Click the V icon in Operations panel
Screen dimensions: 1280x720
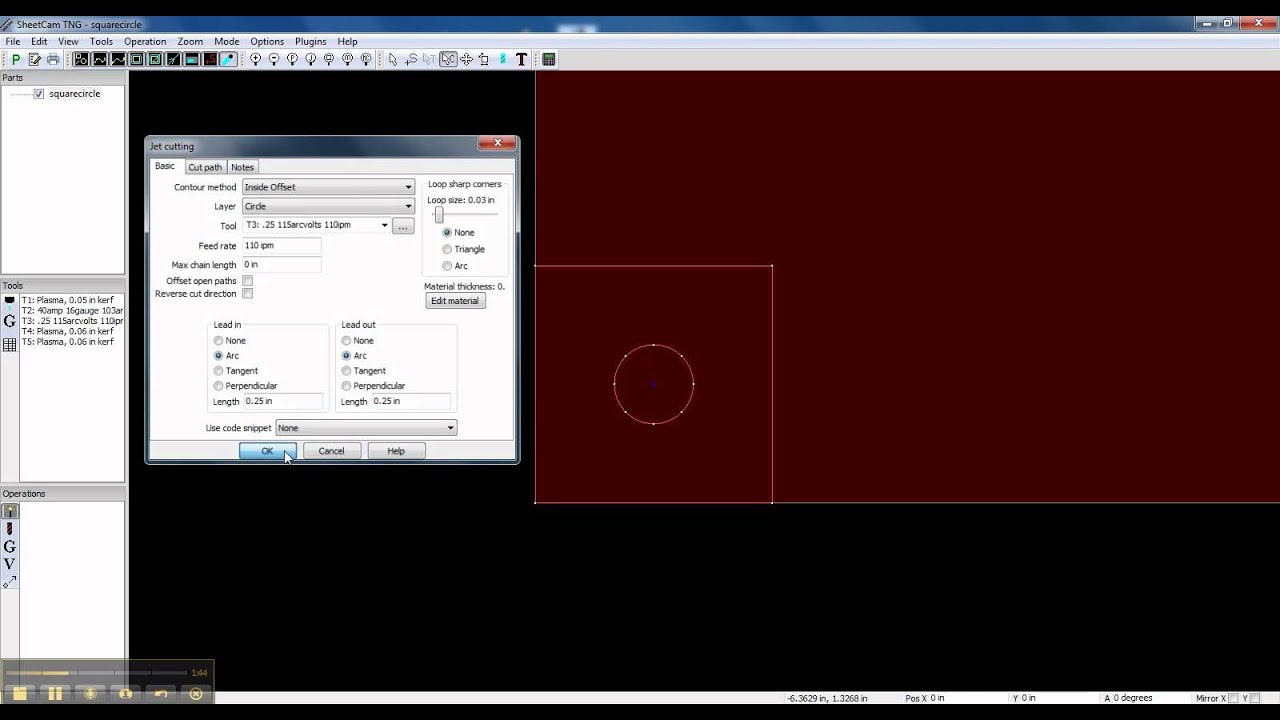[10, 564]
